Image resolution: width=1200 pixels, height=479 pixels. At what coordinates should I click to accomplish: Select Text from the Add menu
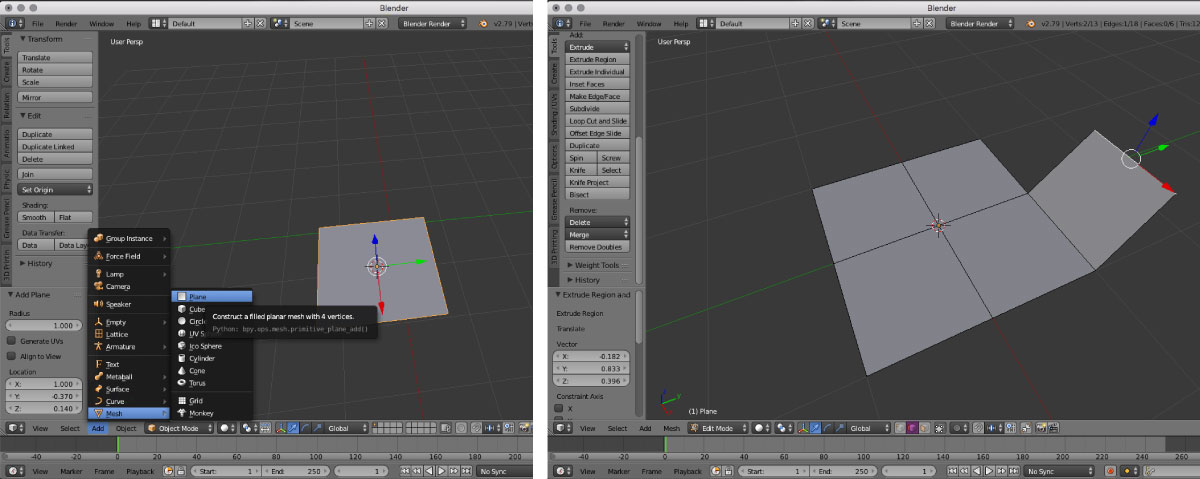coord(130,364)
